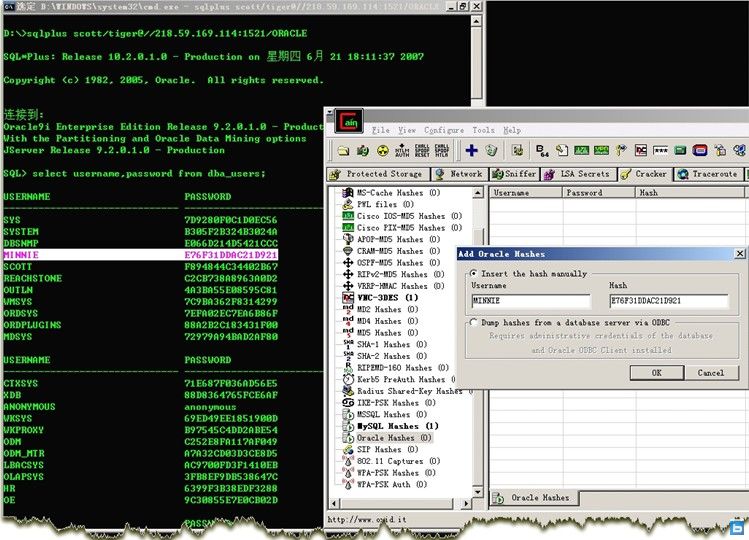The width and height of the screenshot is (749, 540).
Task: Click tree panel scroll-down arrow
Action: tap(477, 492)
